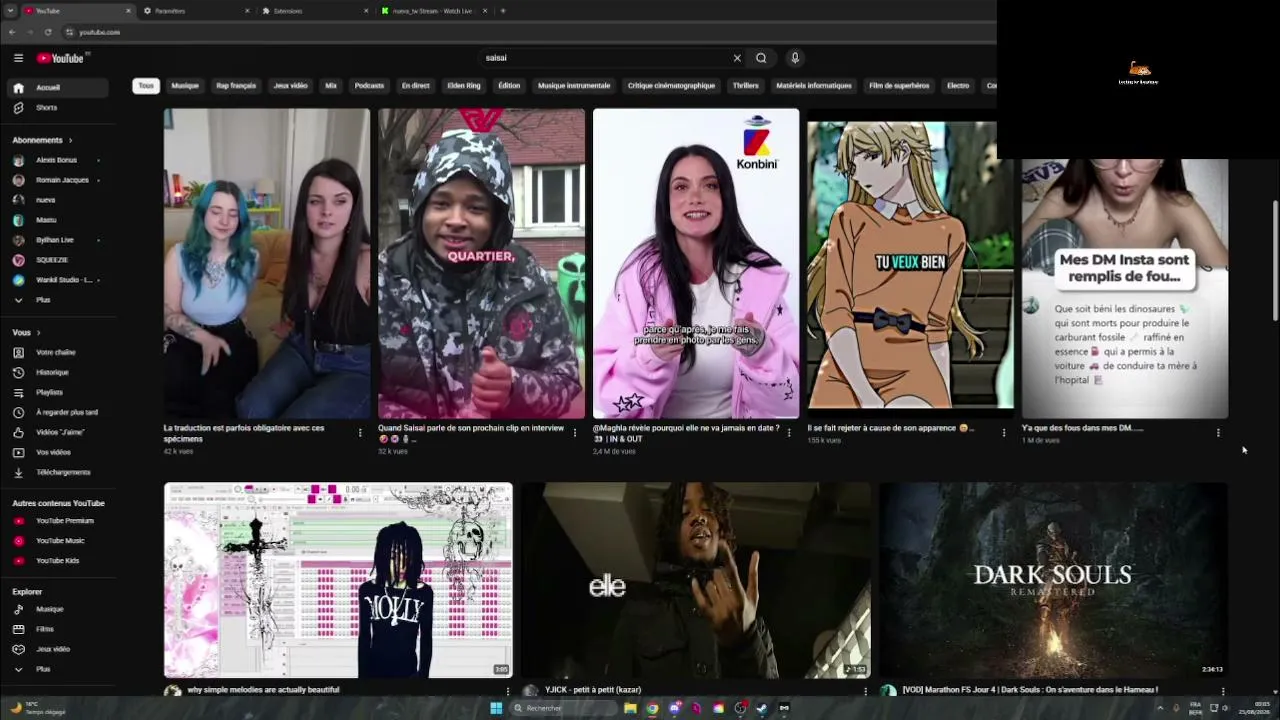Open Historique in the sidebar
This screenshot has height=720, width=1280.
59,372
